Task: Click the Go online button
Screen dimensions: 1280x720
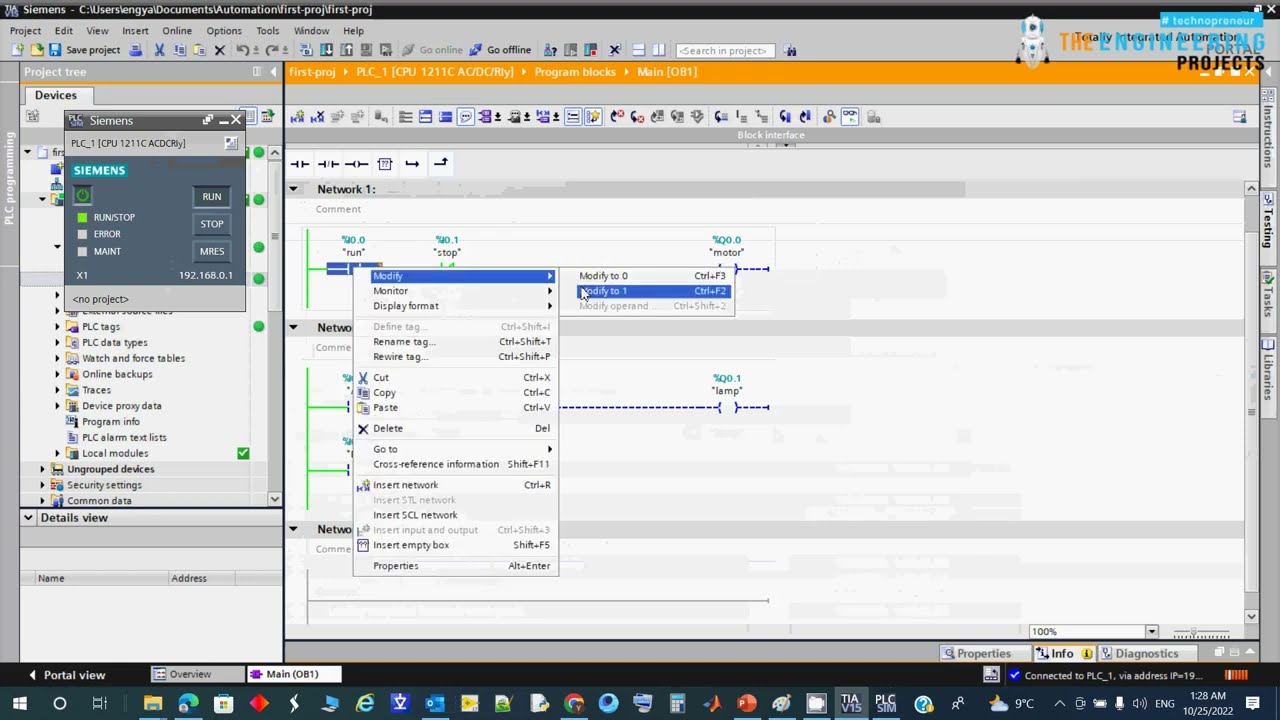Action: (x=432, y=50)
